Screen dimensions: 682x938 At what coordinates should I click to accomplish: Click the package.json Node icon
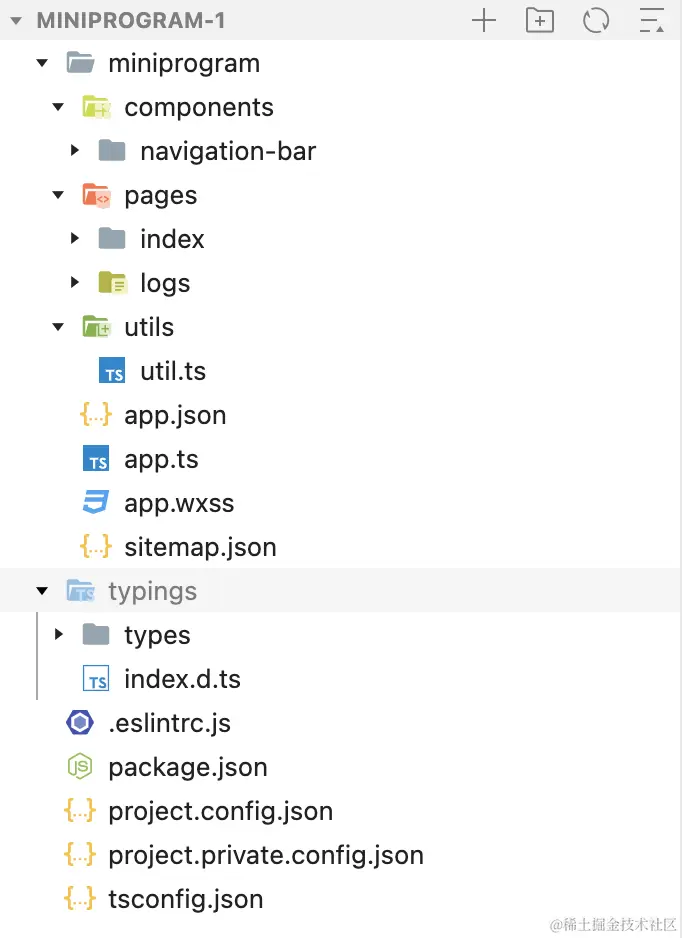[x=80, y=767]
